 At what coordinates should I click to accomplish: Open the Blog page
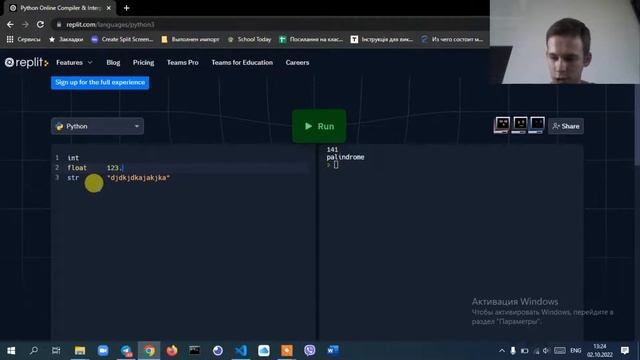click(x=113, y=62)
